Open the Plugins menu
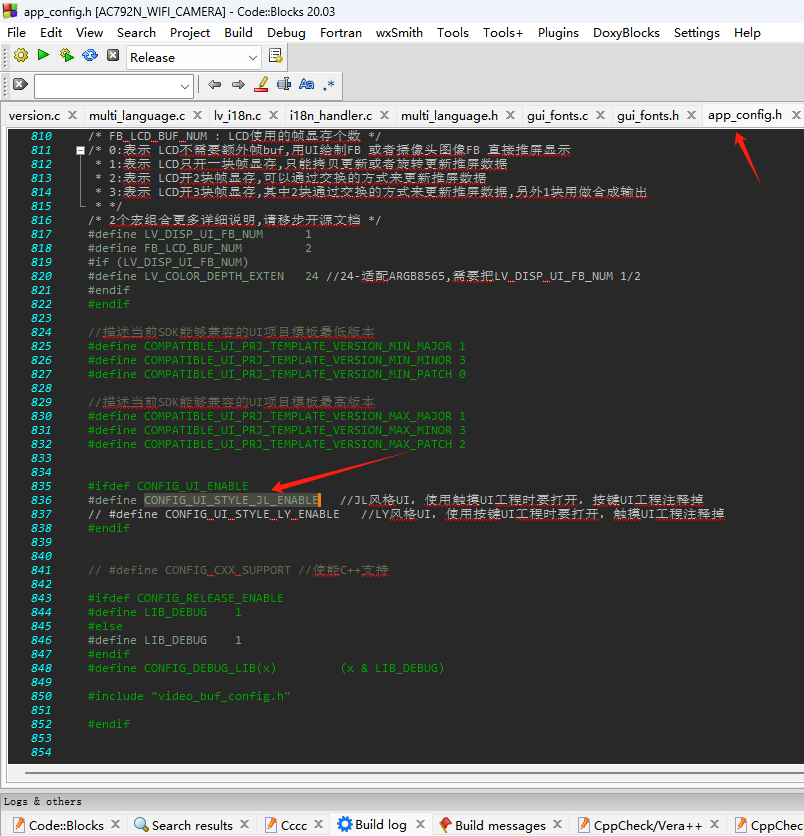804x836 pixels. tap(558, 33)
